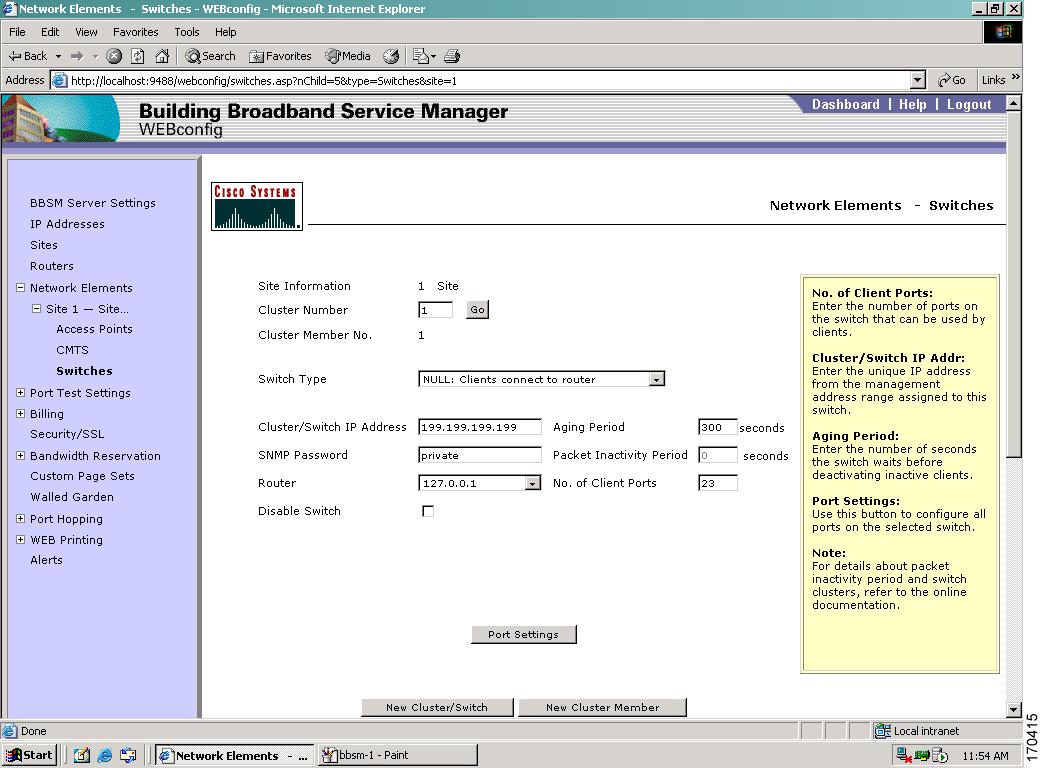
Task: Select Access Points in sidebar tree
Action: (x=94, y=329)
